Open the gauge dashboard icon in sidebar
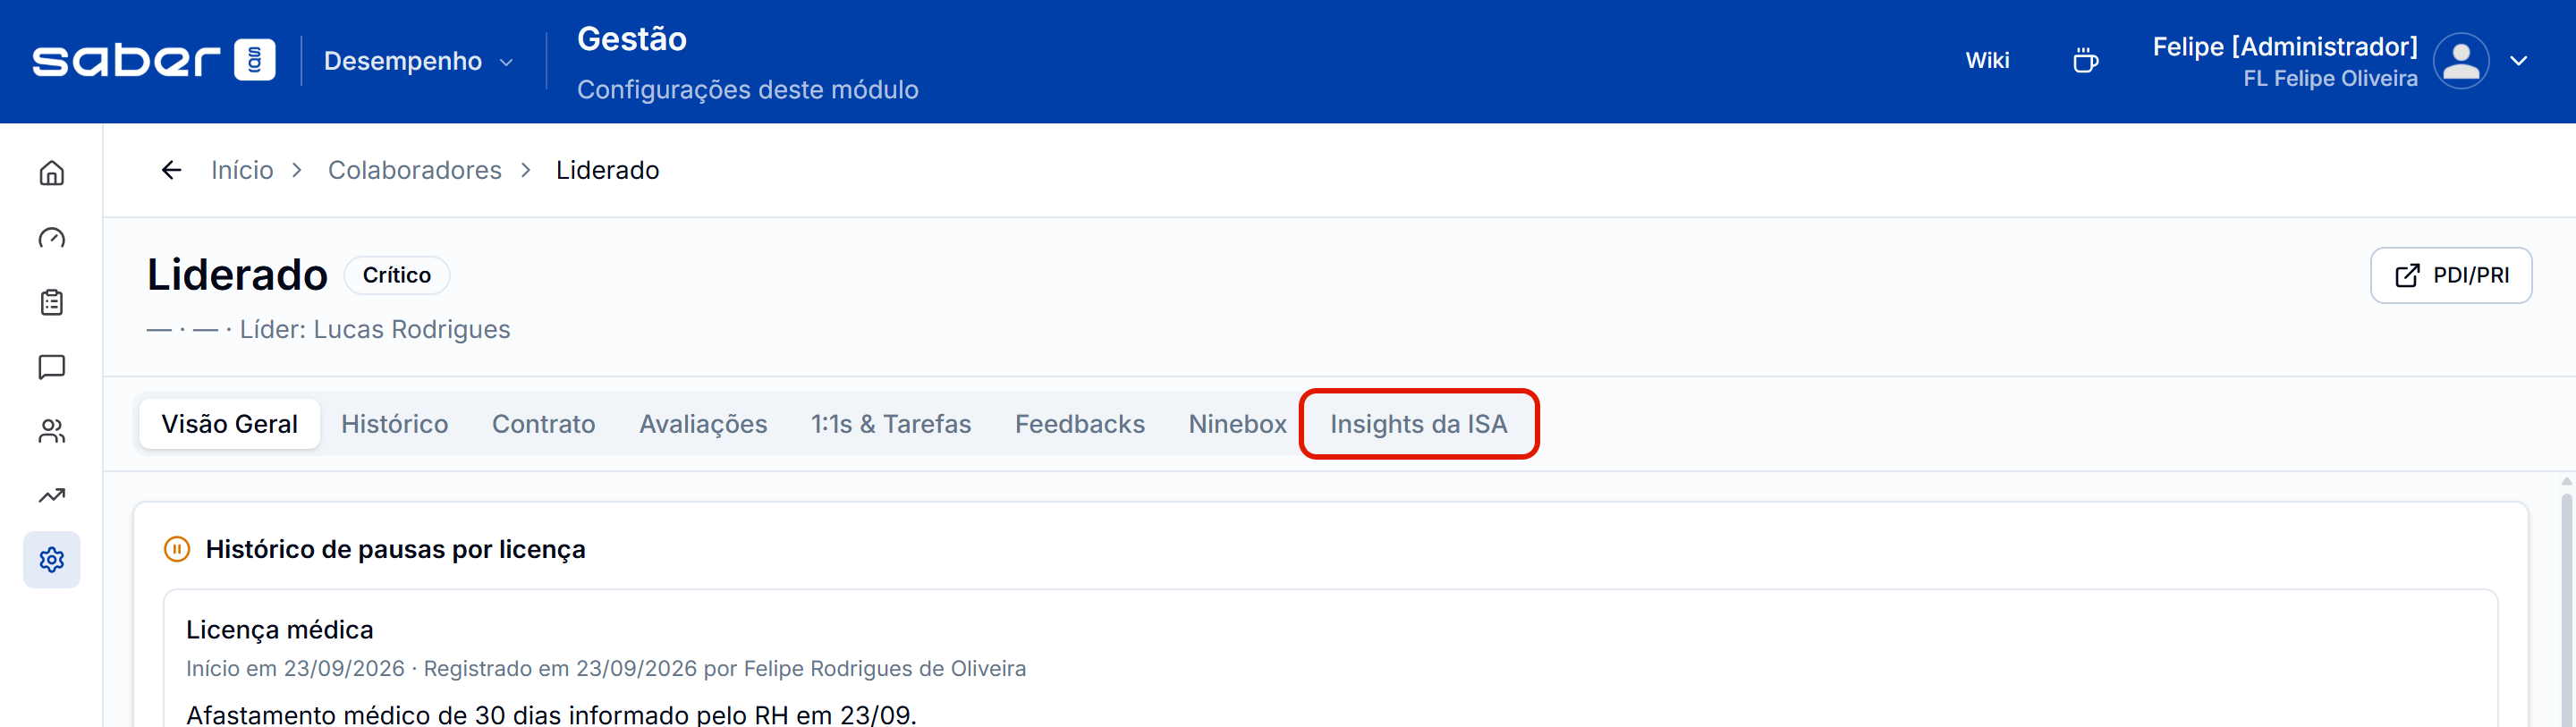The width and height of the screenshot is (2576, 727). 52,238
